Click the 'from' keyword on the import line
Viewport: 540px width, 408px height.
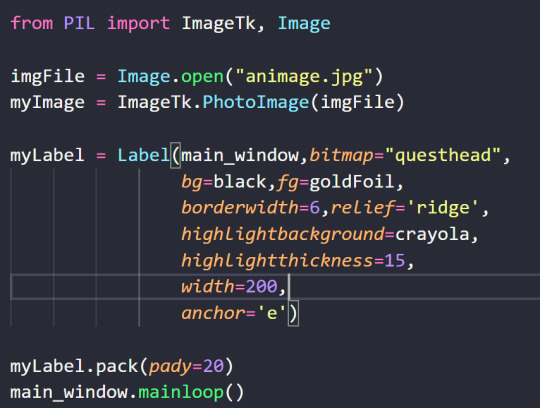(32, 23)
